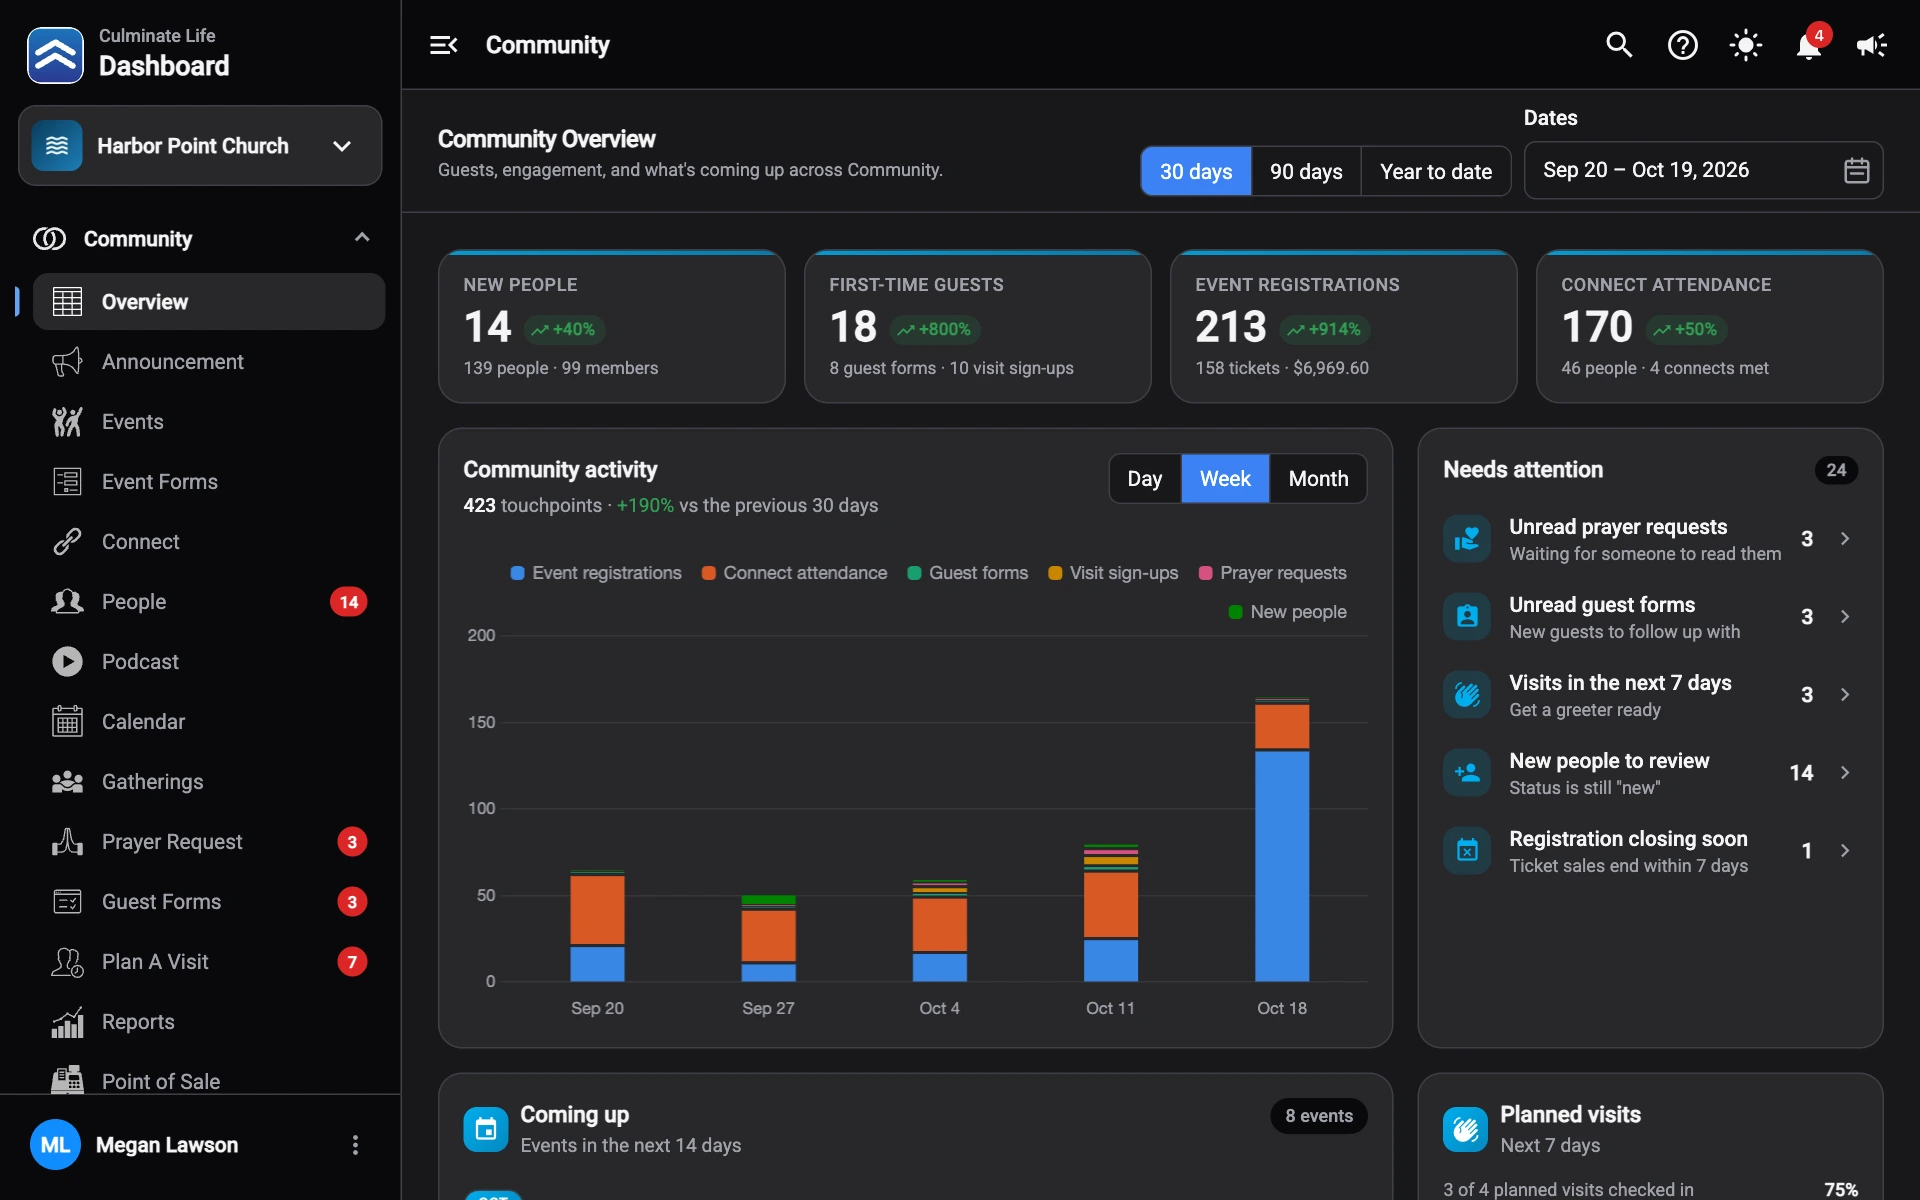
Task: Open Harbor Point Church organization dropdown
Action: click(x=200, y=146)
